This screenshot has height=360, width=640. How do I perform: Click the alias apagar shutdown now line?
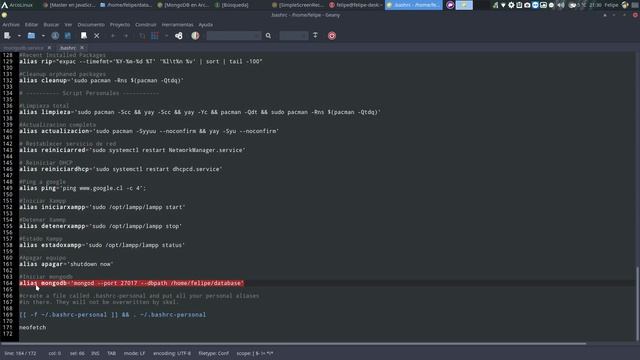point(66,264)
